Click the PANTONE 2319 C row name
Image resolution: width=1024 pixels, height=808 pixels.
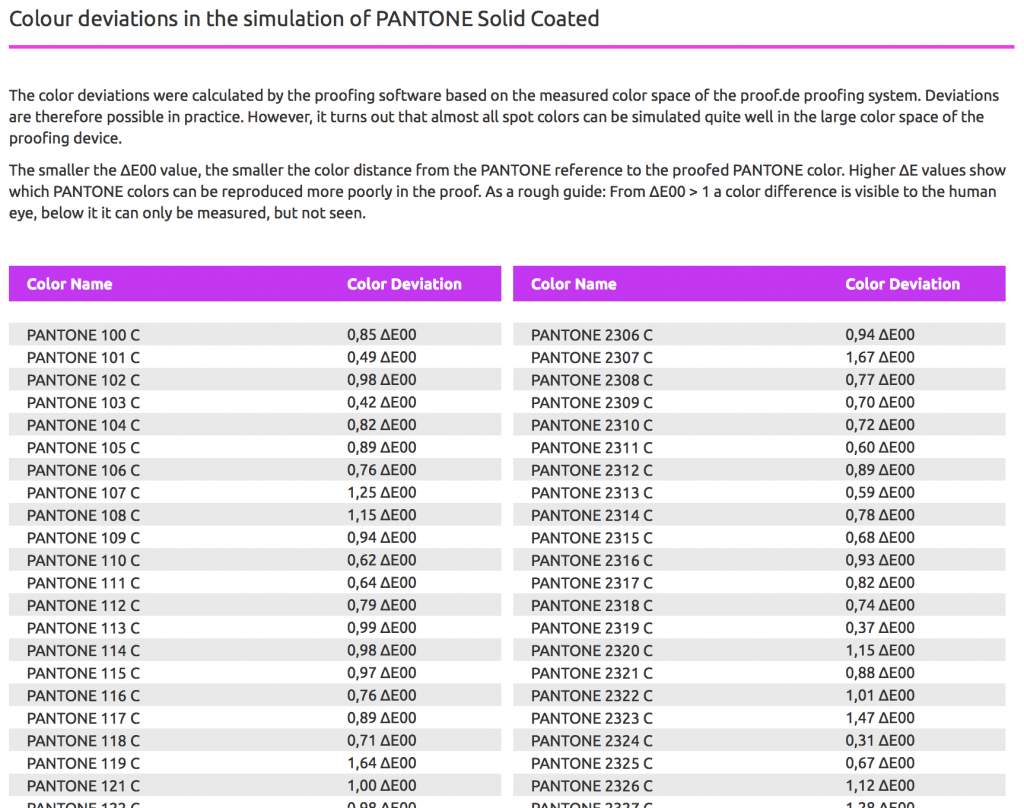click(592, 628)
